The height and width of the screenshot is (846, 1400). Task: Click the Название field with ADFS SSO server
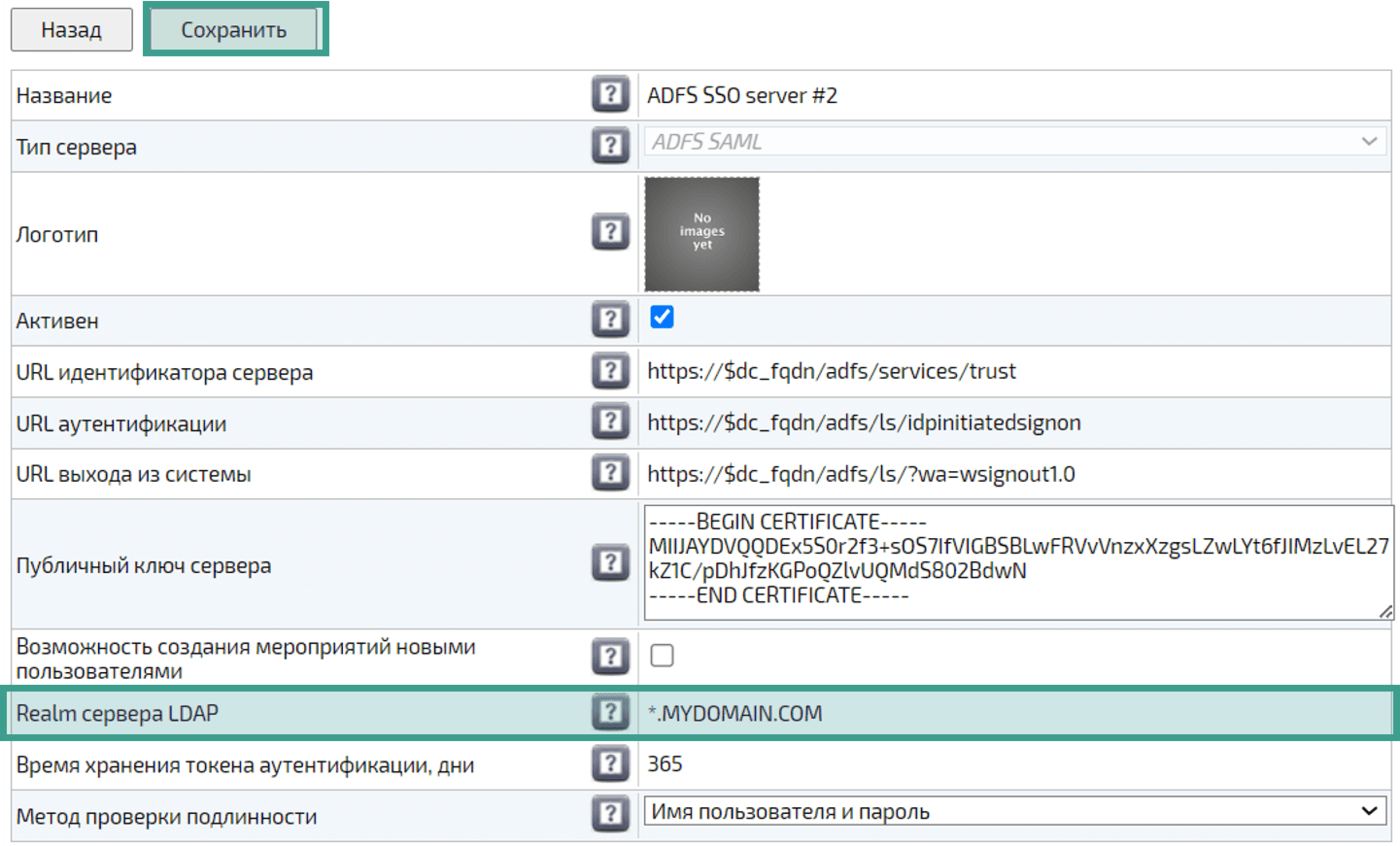1014,96
